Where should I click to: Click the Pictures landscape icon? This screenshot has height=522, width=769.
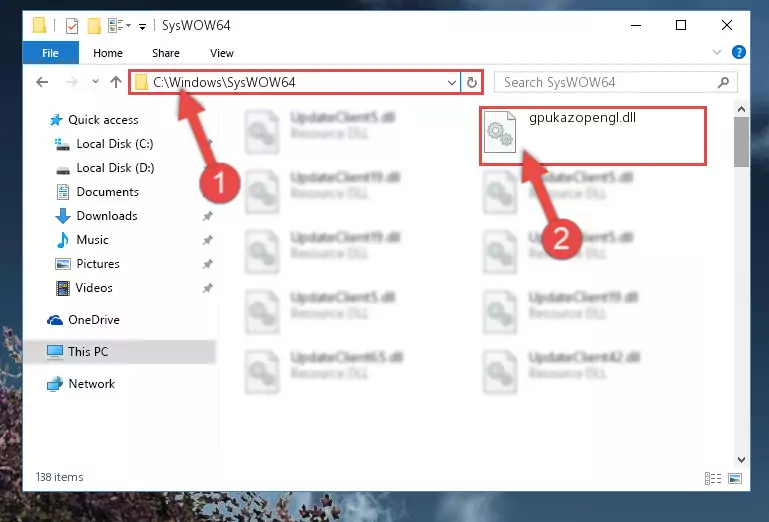(63, 264)
